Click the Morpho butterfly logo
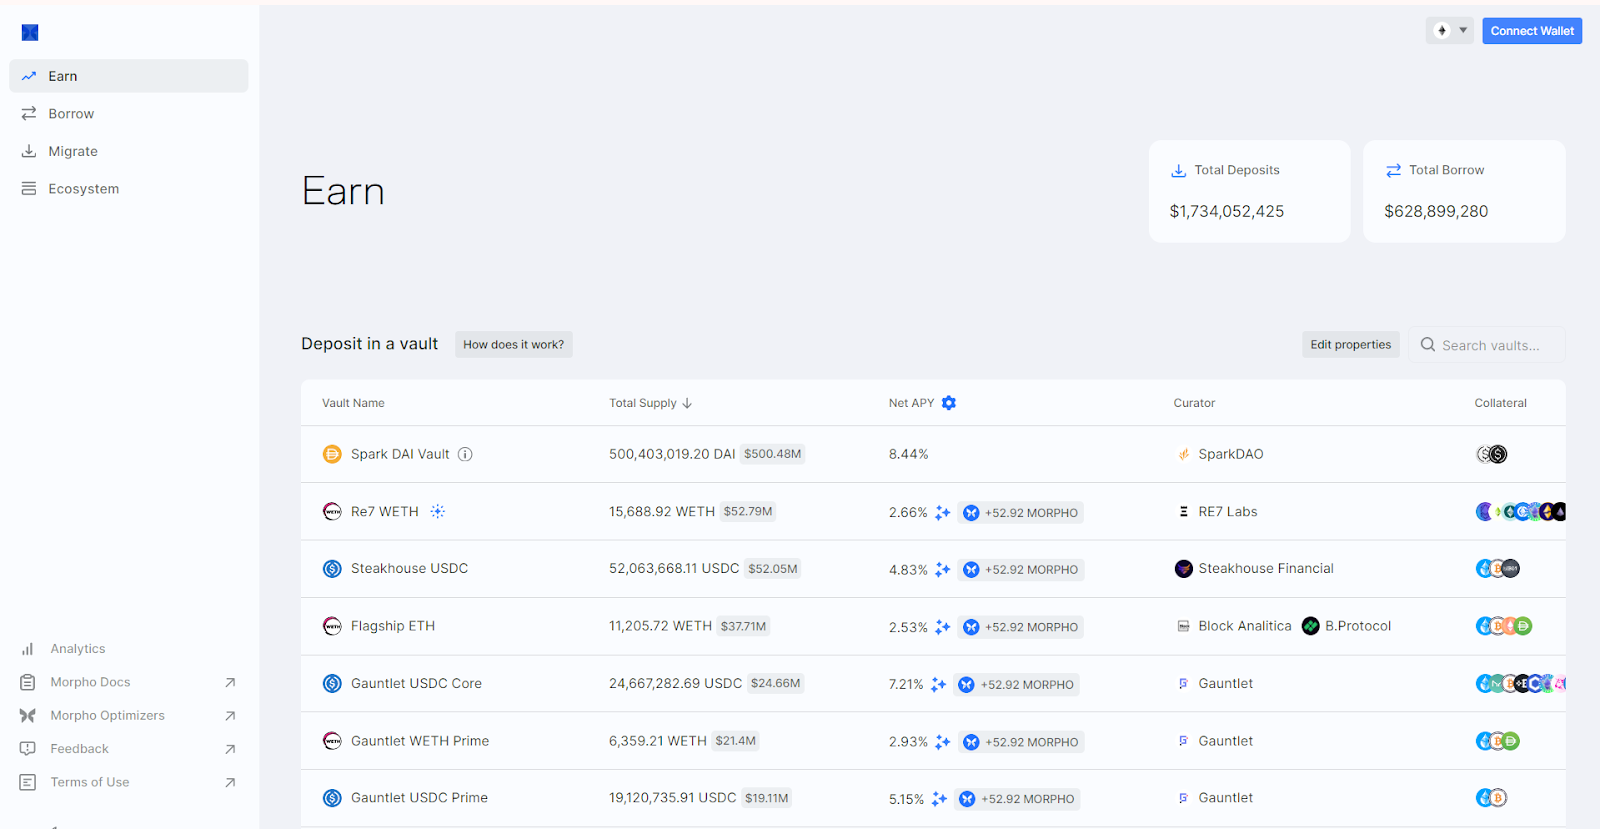 [x=30, y=33]
